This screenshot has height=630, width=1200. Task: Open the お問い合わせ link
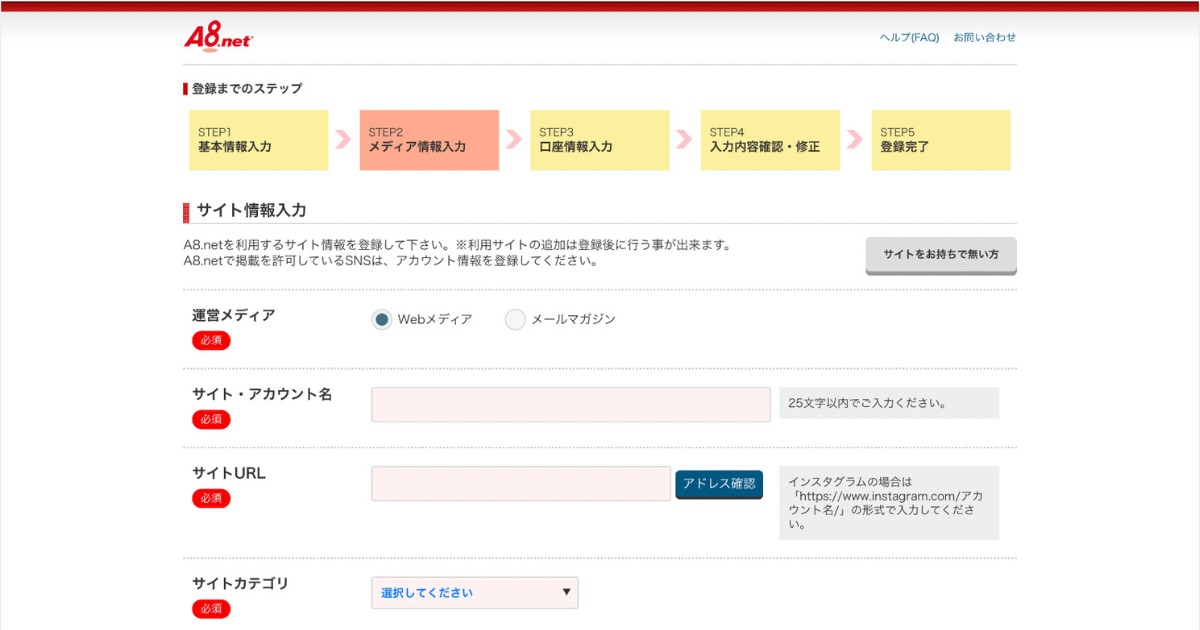coord(984,37)
